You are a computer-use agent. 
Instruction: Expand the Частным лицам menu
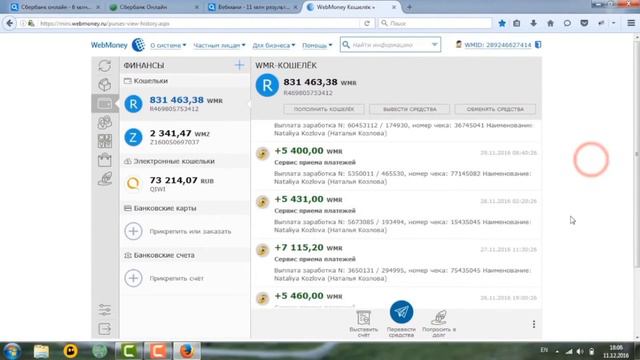coord(219,45)
